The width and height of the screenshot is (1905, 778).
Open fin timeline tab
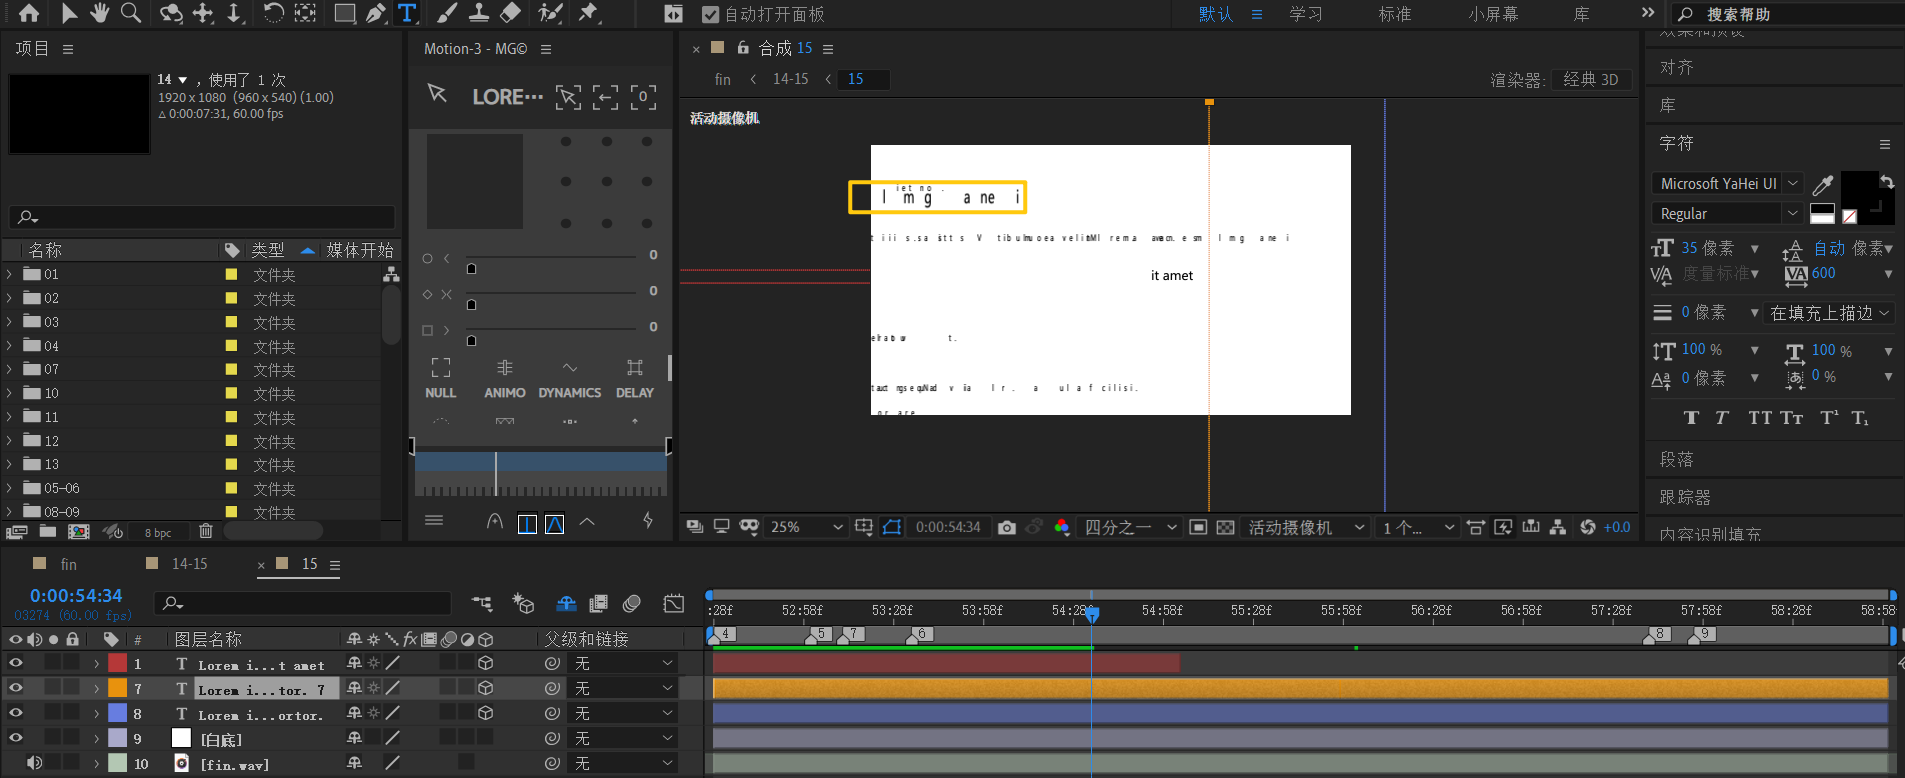(68, 564)
